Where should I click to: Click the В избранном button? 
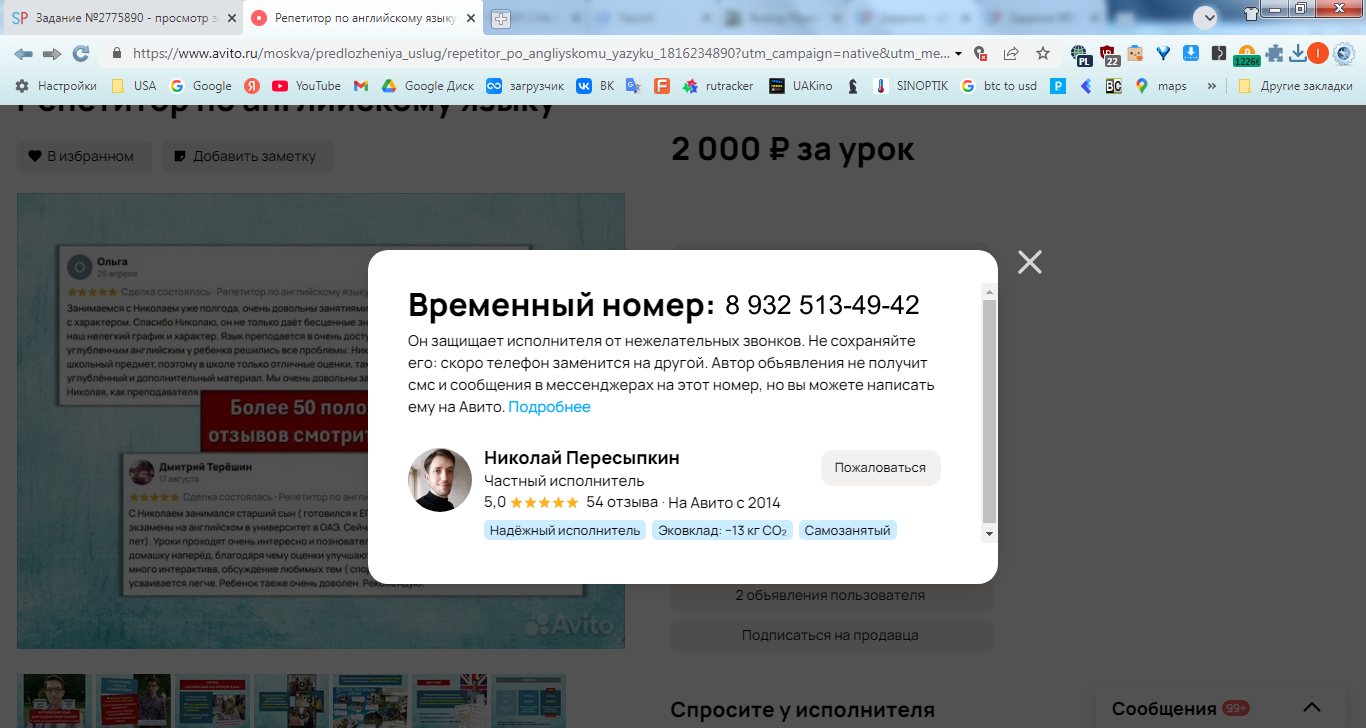point(83,156)
